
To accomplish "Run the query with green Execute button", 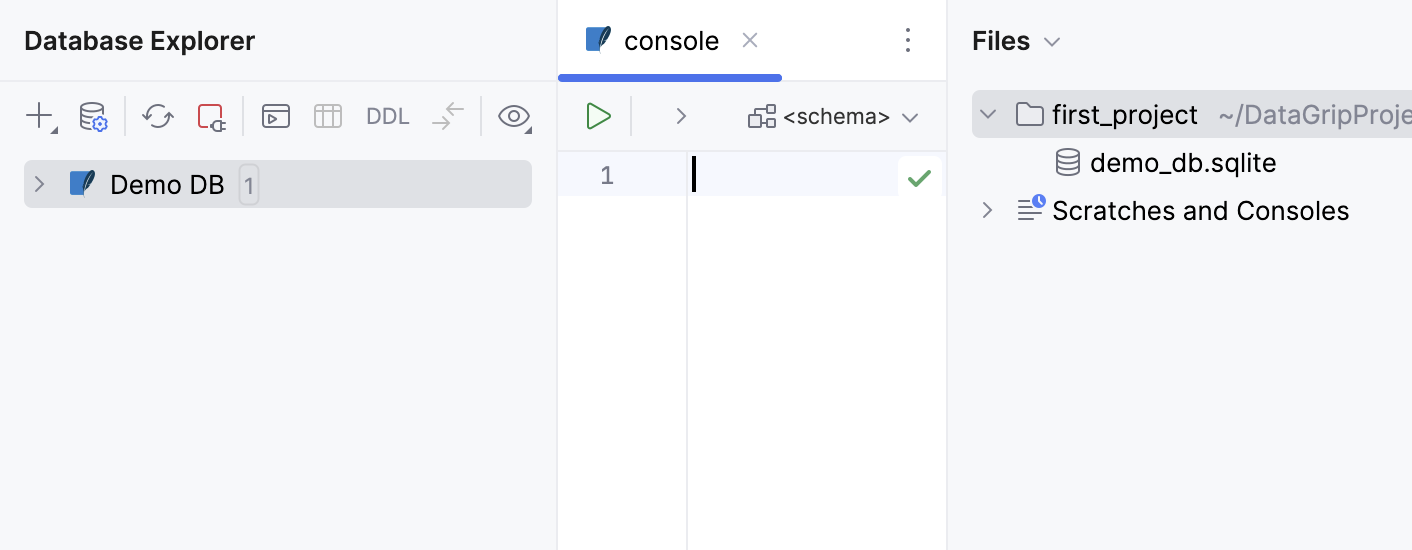I will (598, 116).
